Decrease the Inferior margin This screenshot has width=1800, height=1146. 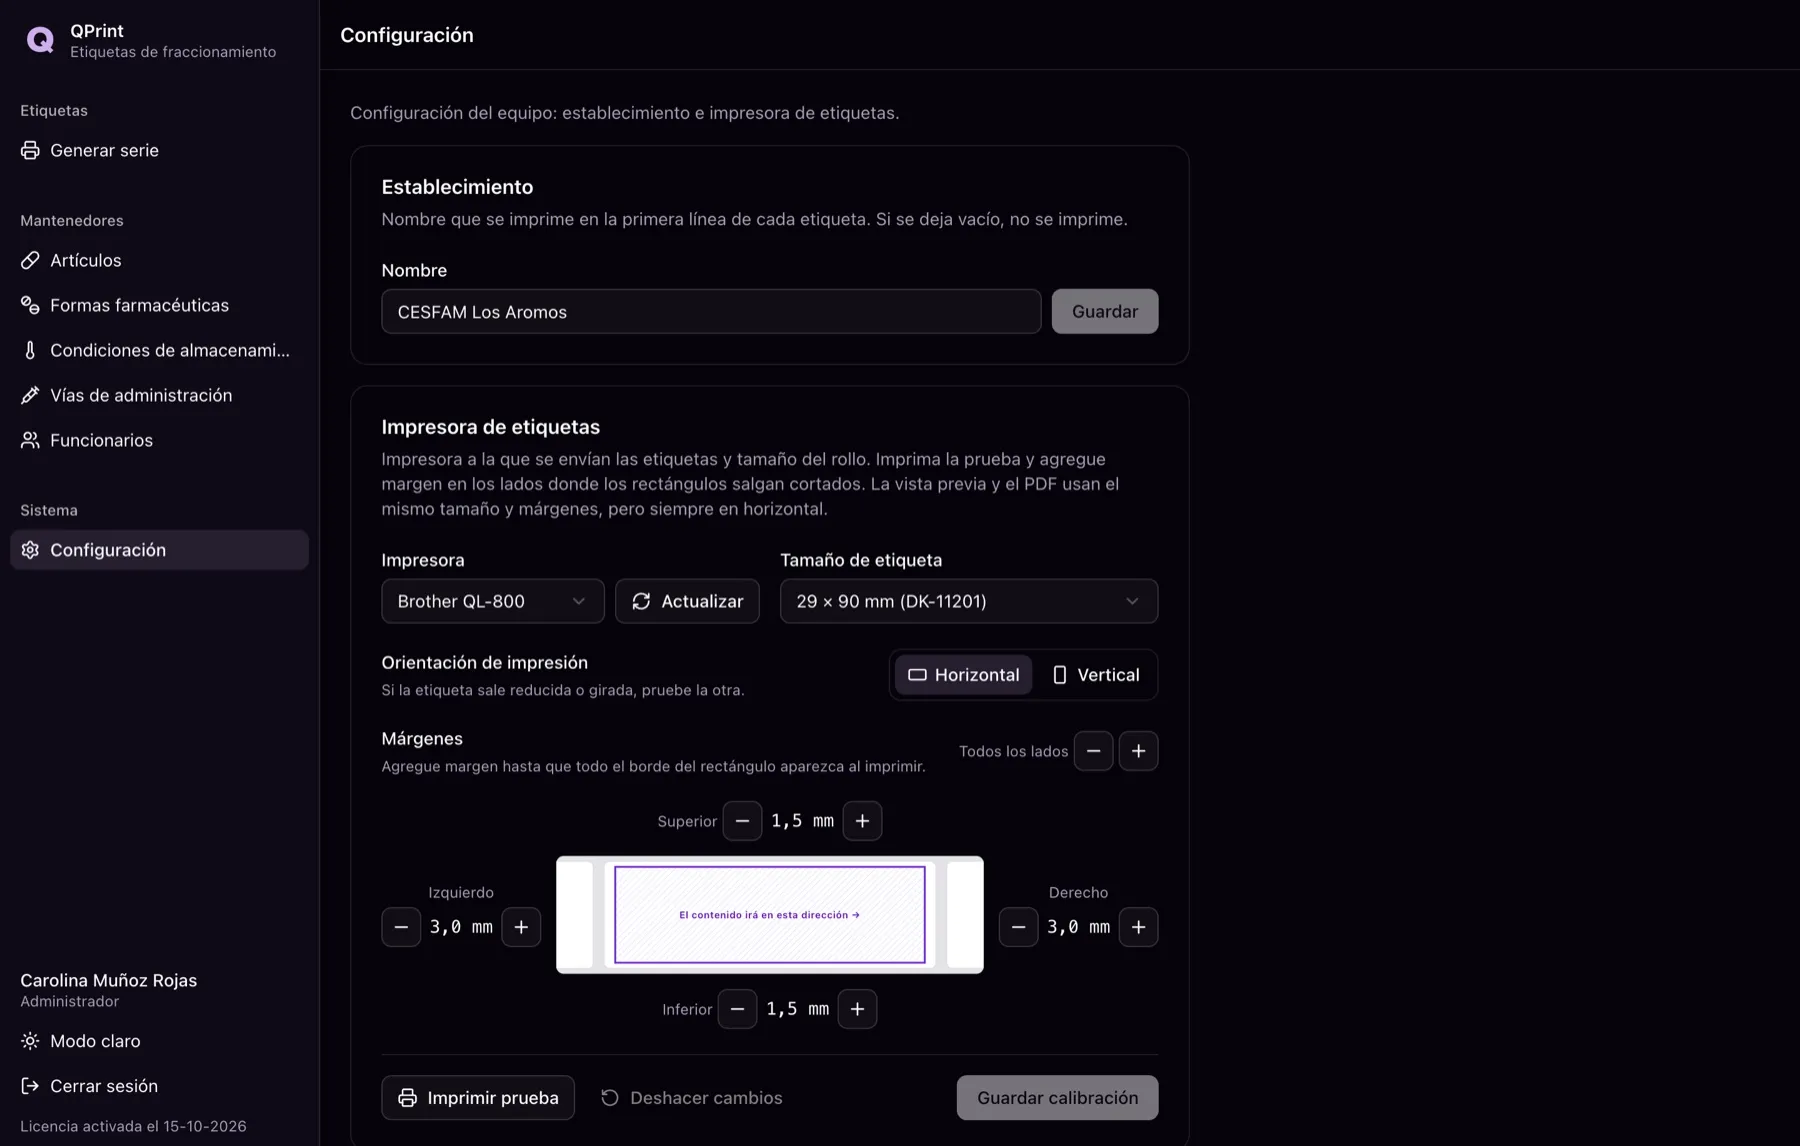click(x=737, y=1009)
